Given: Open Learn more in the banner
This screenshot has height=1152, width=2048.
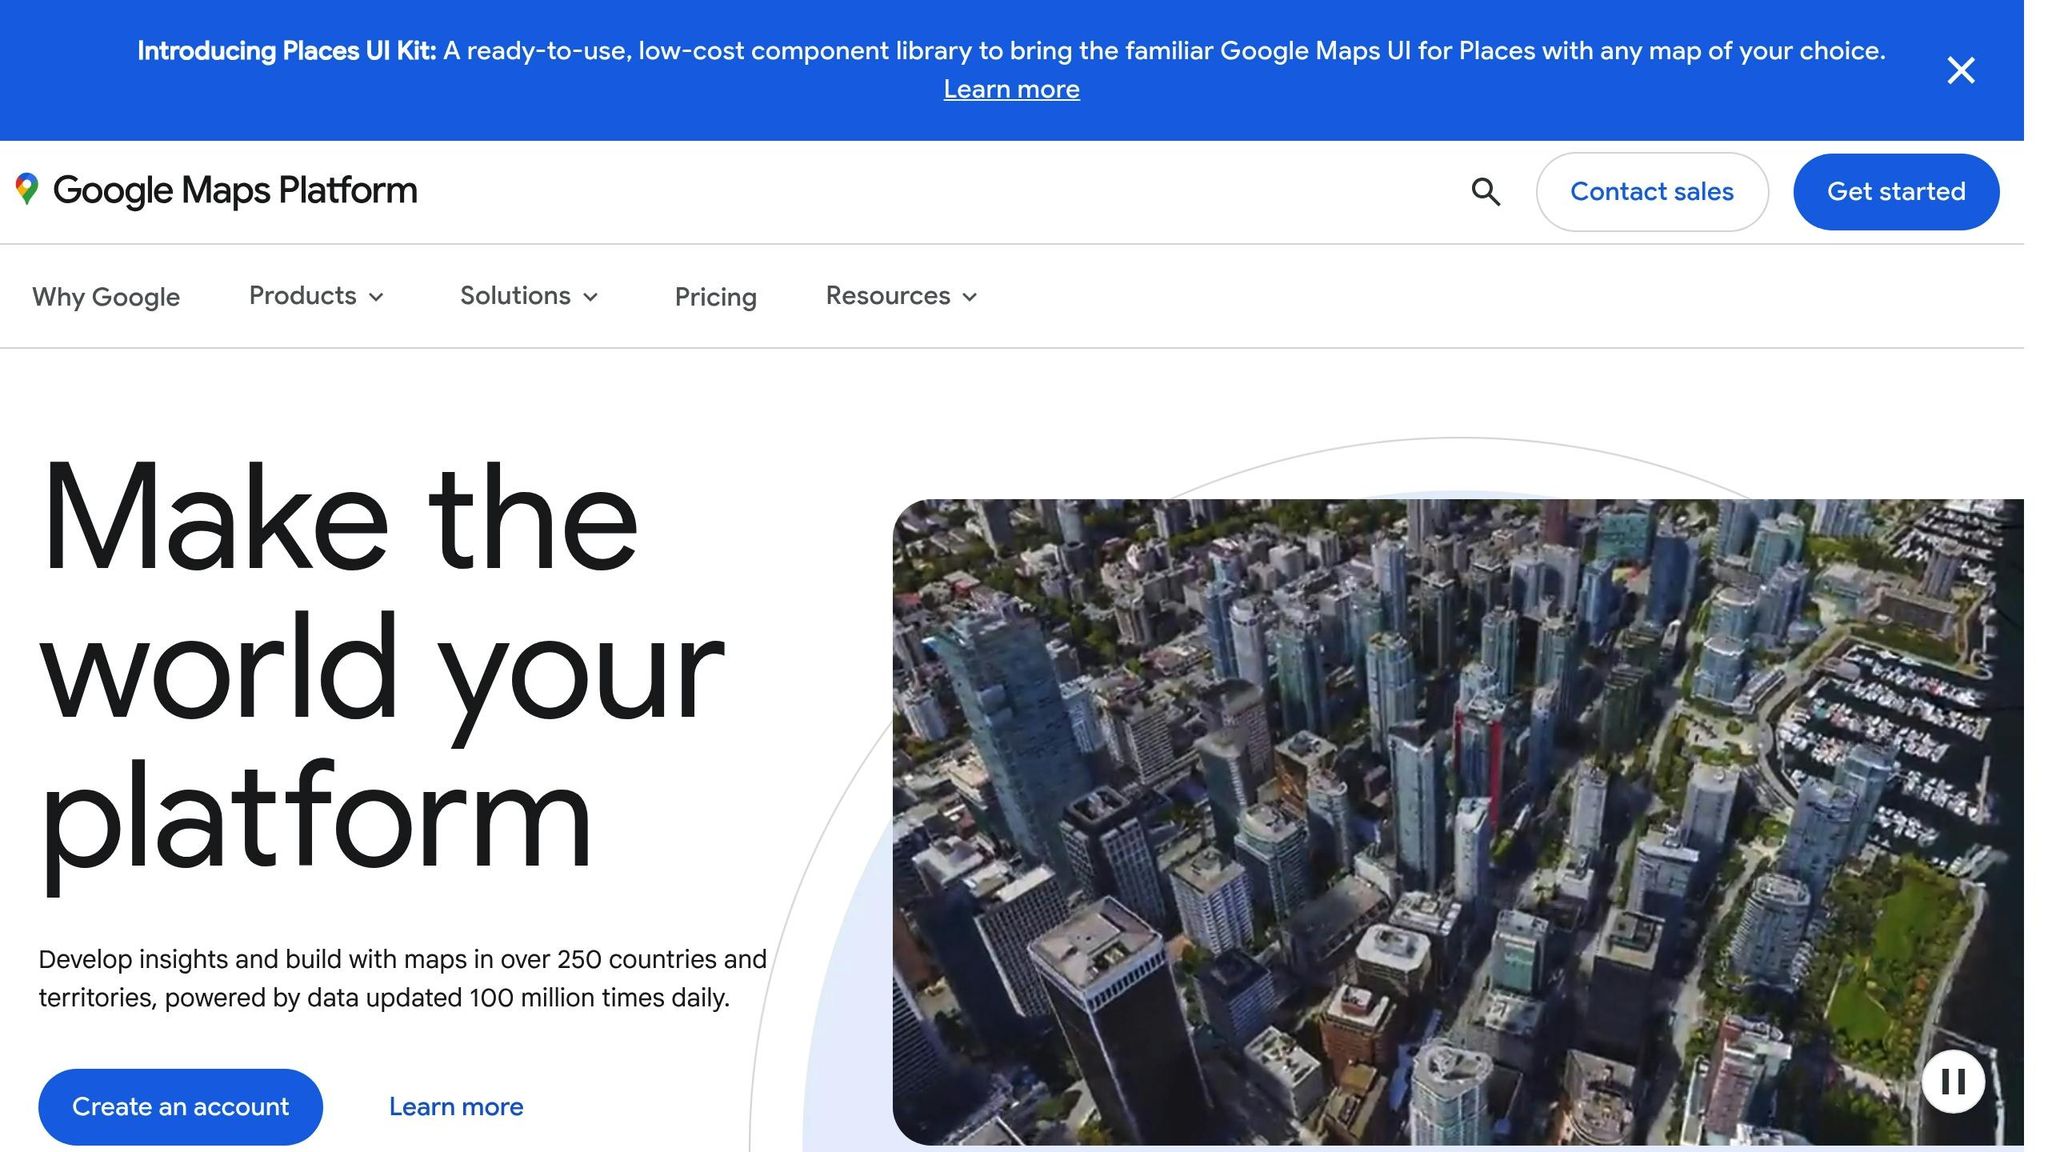Looking at the screenshot, I should tap(1012, 89).
